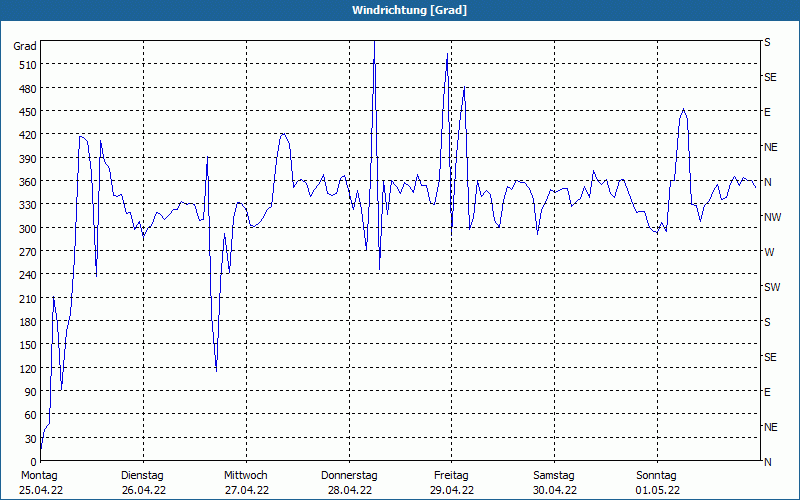This screenshot has height=500, width=800.
Task: Click the 'Montag' day label
Action: (x=39, y=475)
